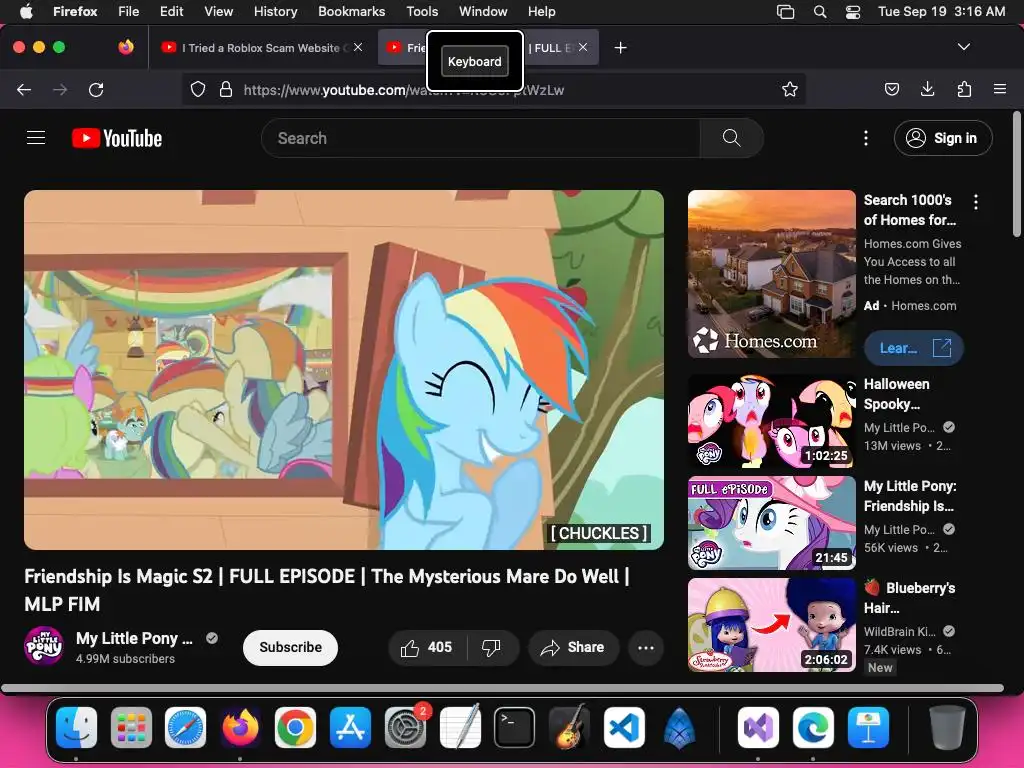1024x768 pixels.
Task: Reload the current page
Action: click(x=96, y=89)
